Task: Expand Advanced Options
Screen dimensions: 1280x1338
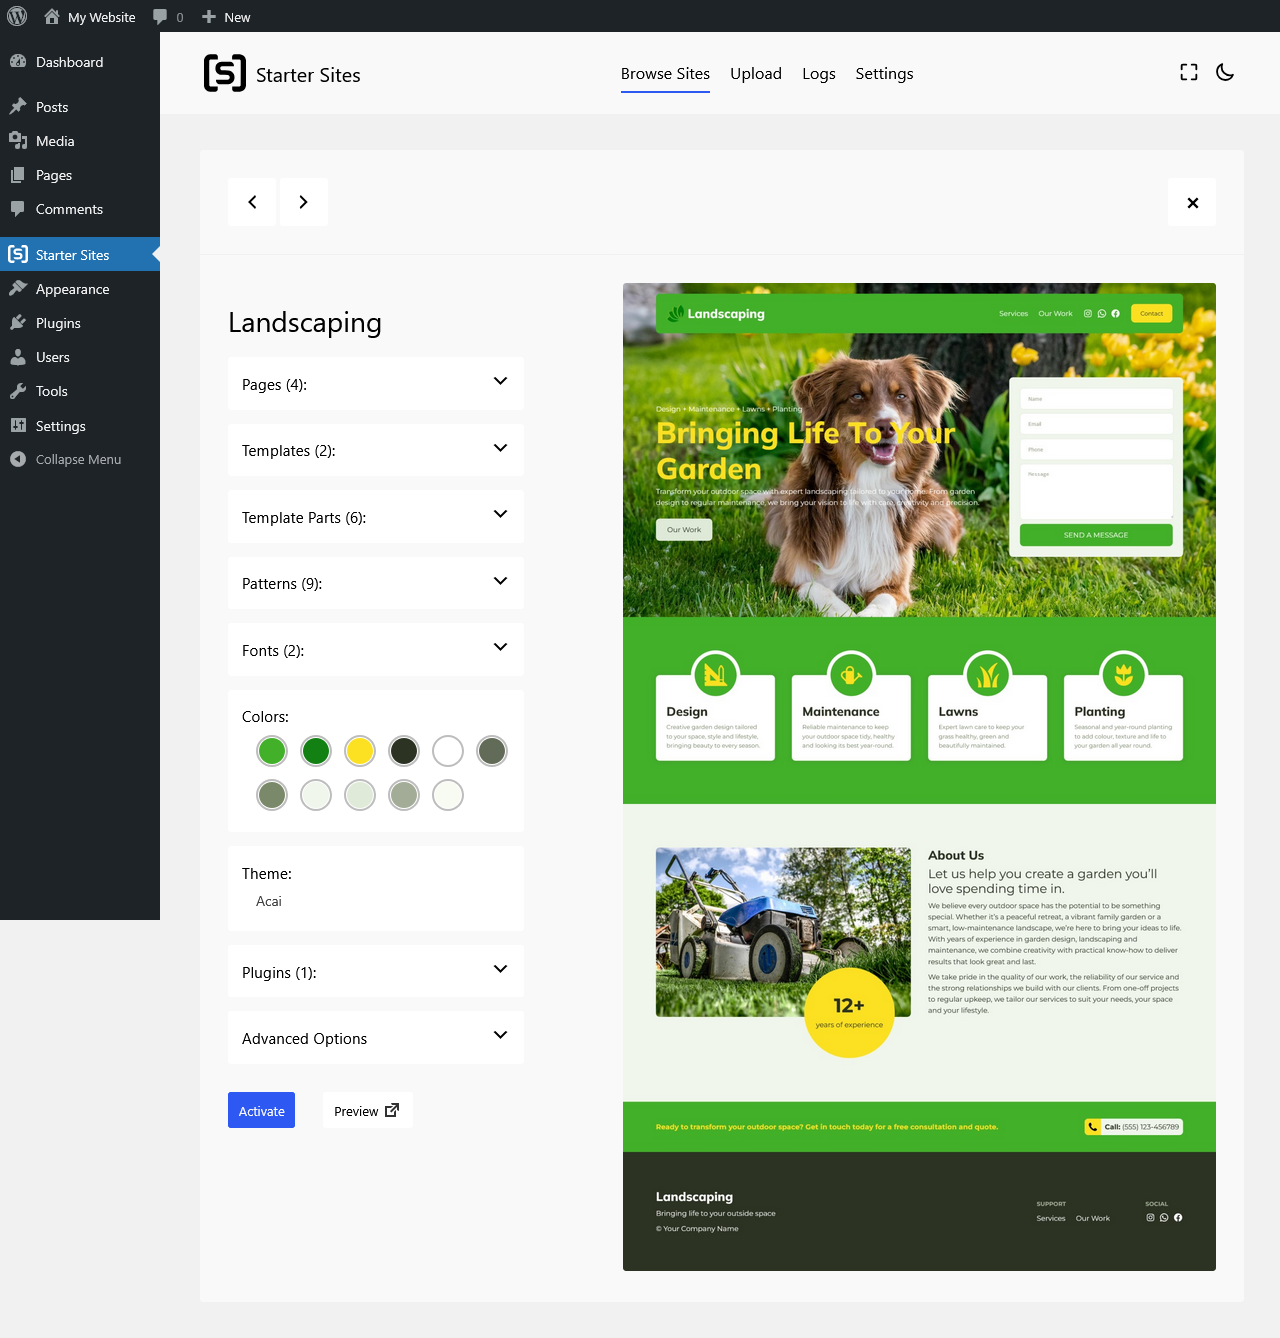Action: point(376,1038)
